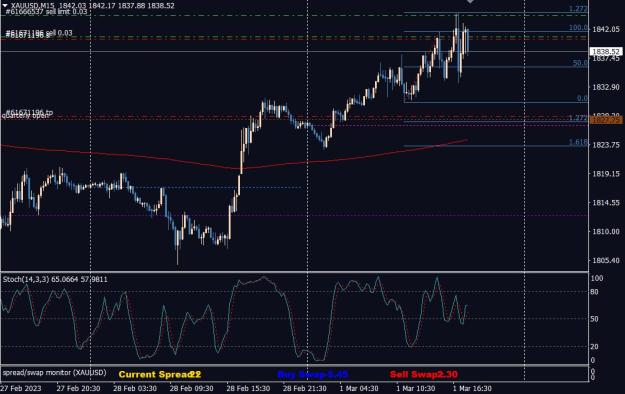Click the 28 Feb 21:30 time label
Viewport: 625px width, 394px height.
click(x=305, y=388)
